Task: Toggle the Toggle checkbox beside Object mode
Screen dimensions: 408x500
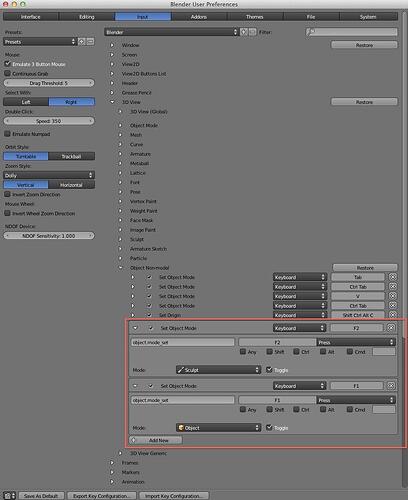Action: [269, 427]
